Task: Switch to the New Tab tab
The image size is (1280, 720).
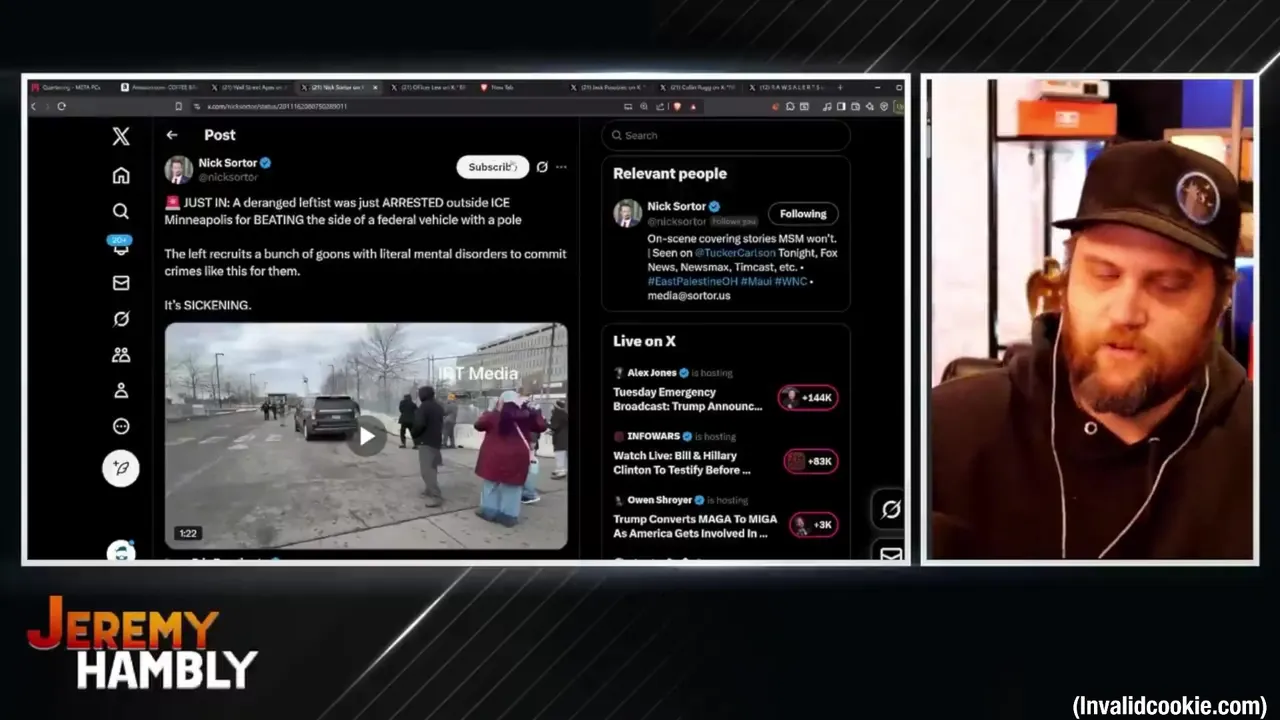Action: [x=520, y=87]
